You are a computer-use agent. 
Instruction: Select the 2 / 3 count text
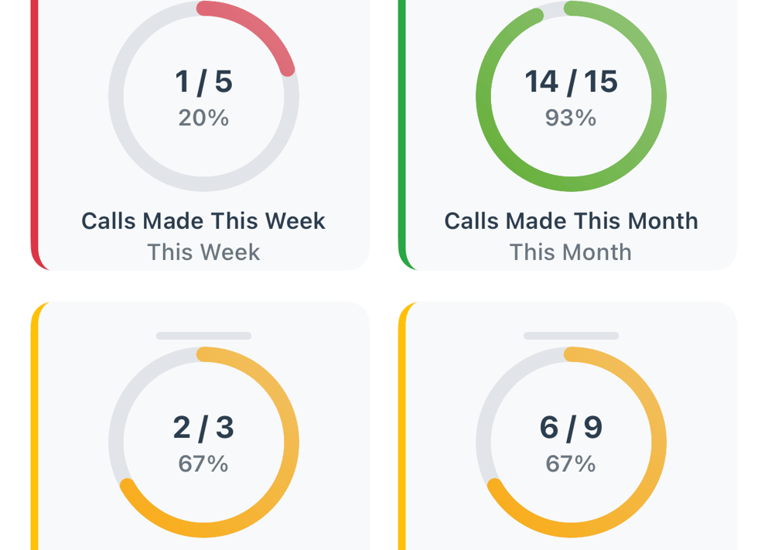pyautogui.click(x=204, y=428)
